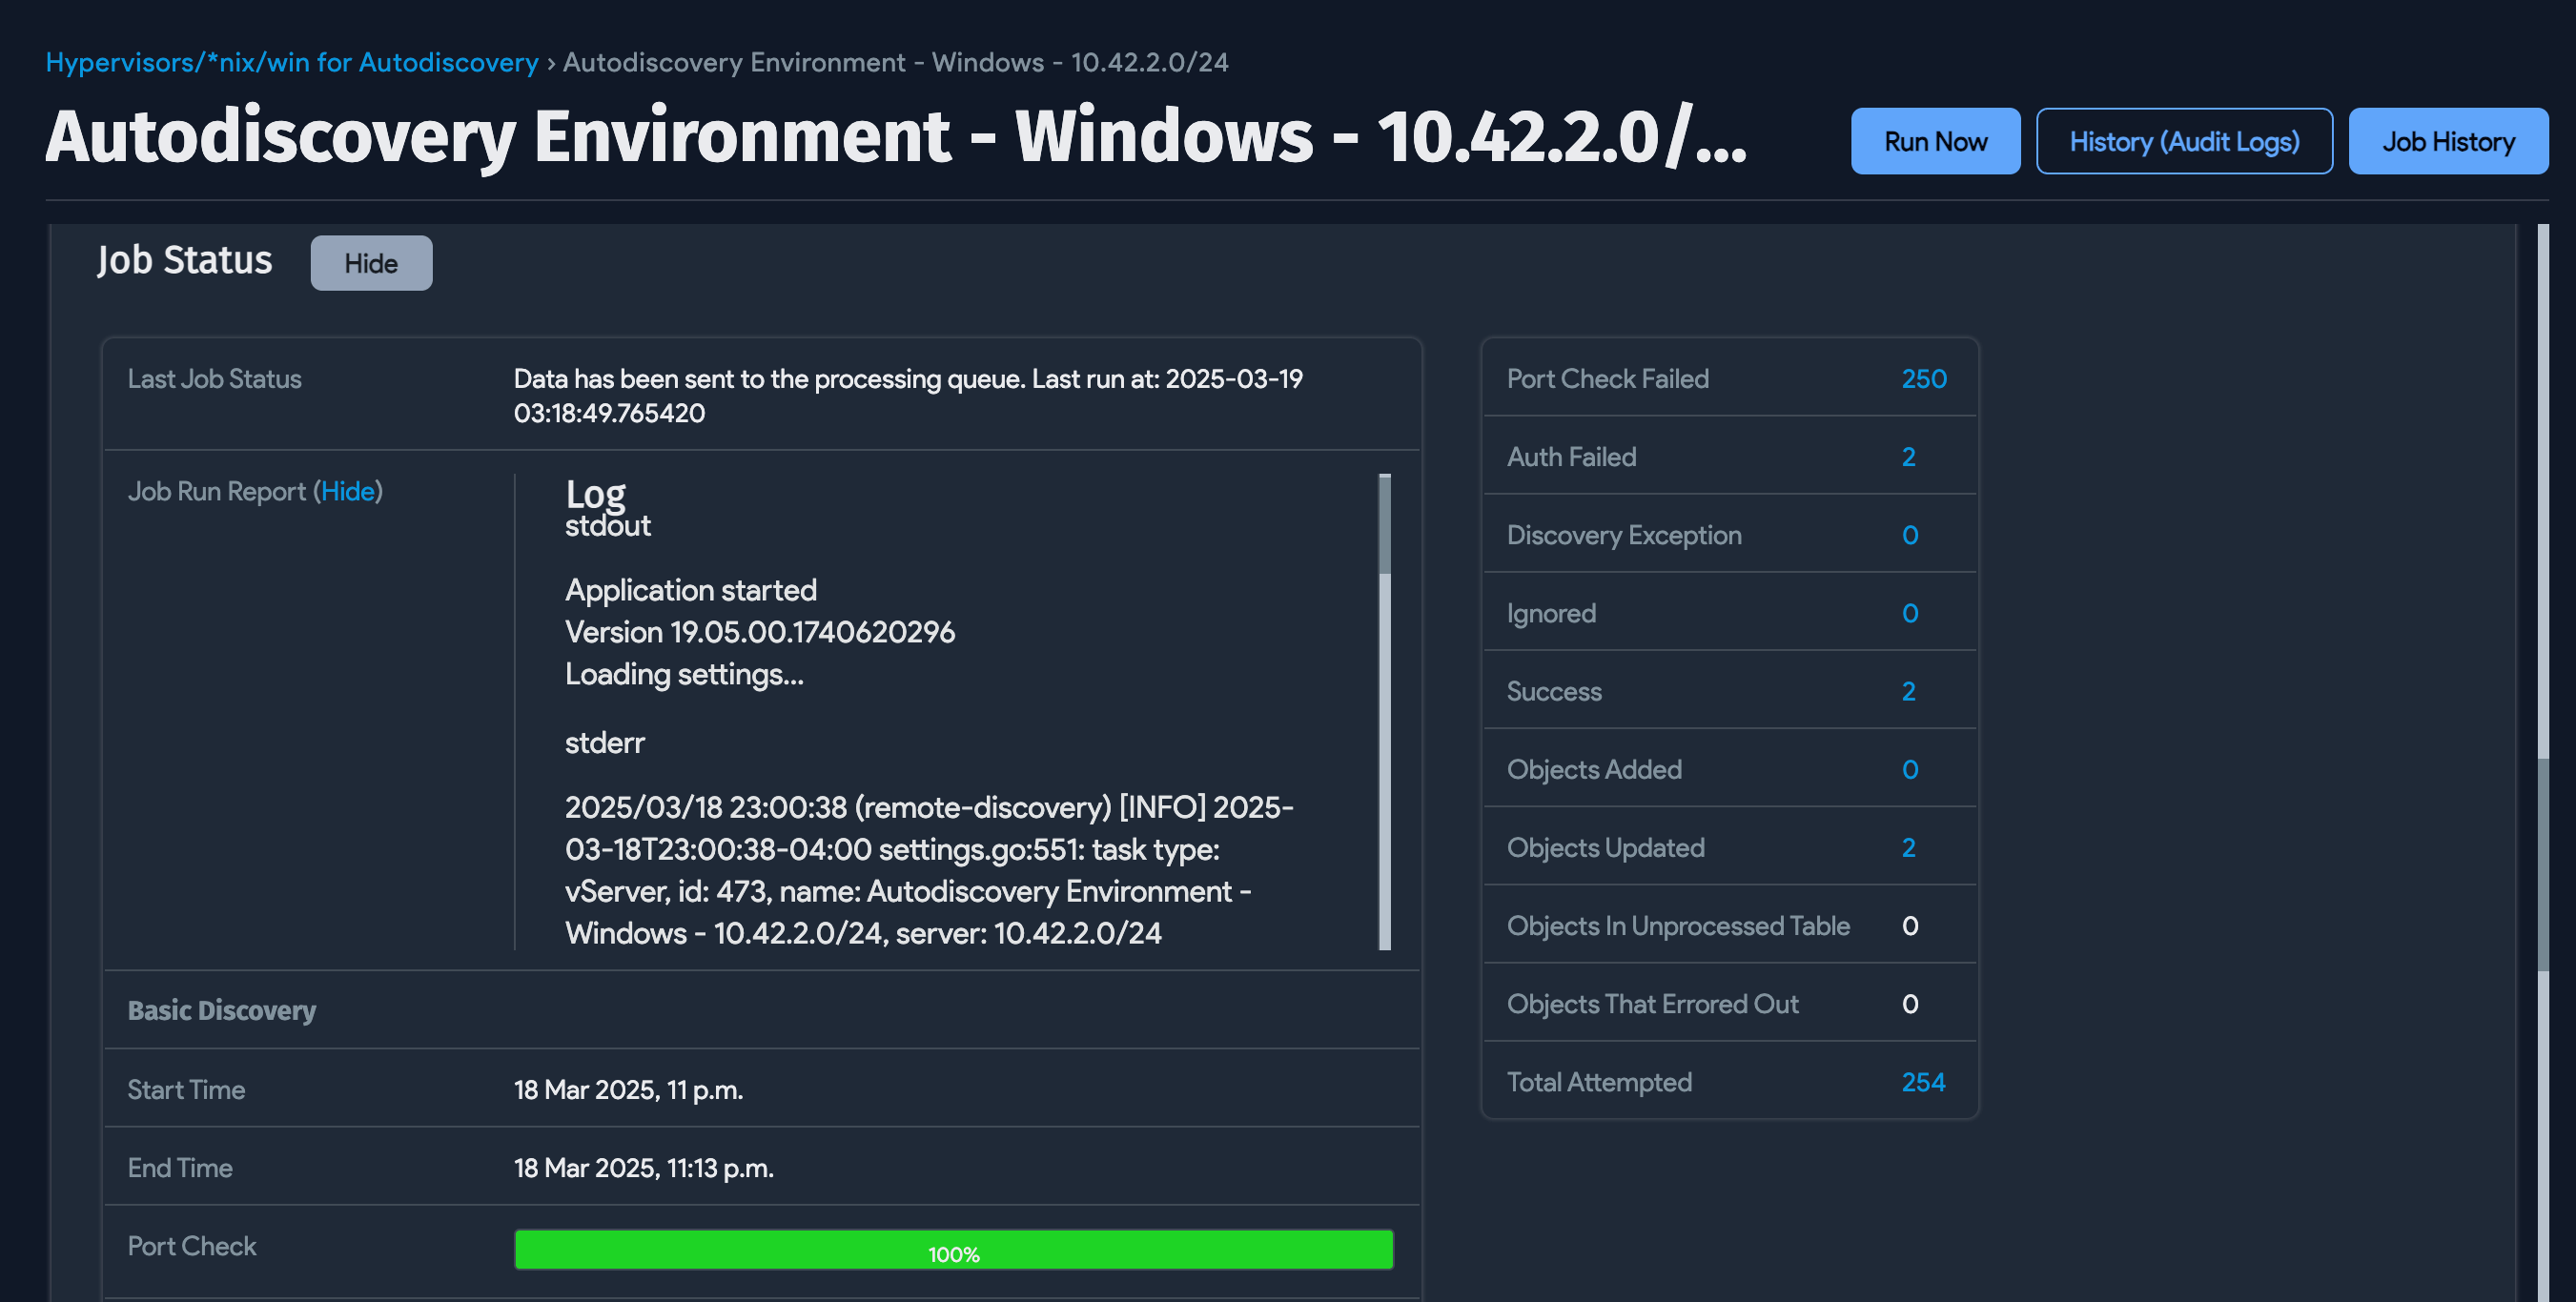2576x1302 pixels.
Task: Open the Job History page
Action: (2447, 141)
